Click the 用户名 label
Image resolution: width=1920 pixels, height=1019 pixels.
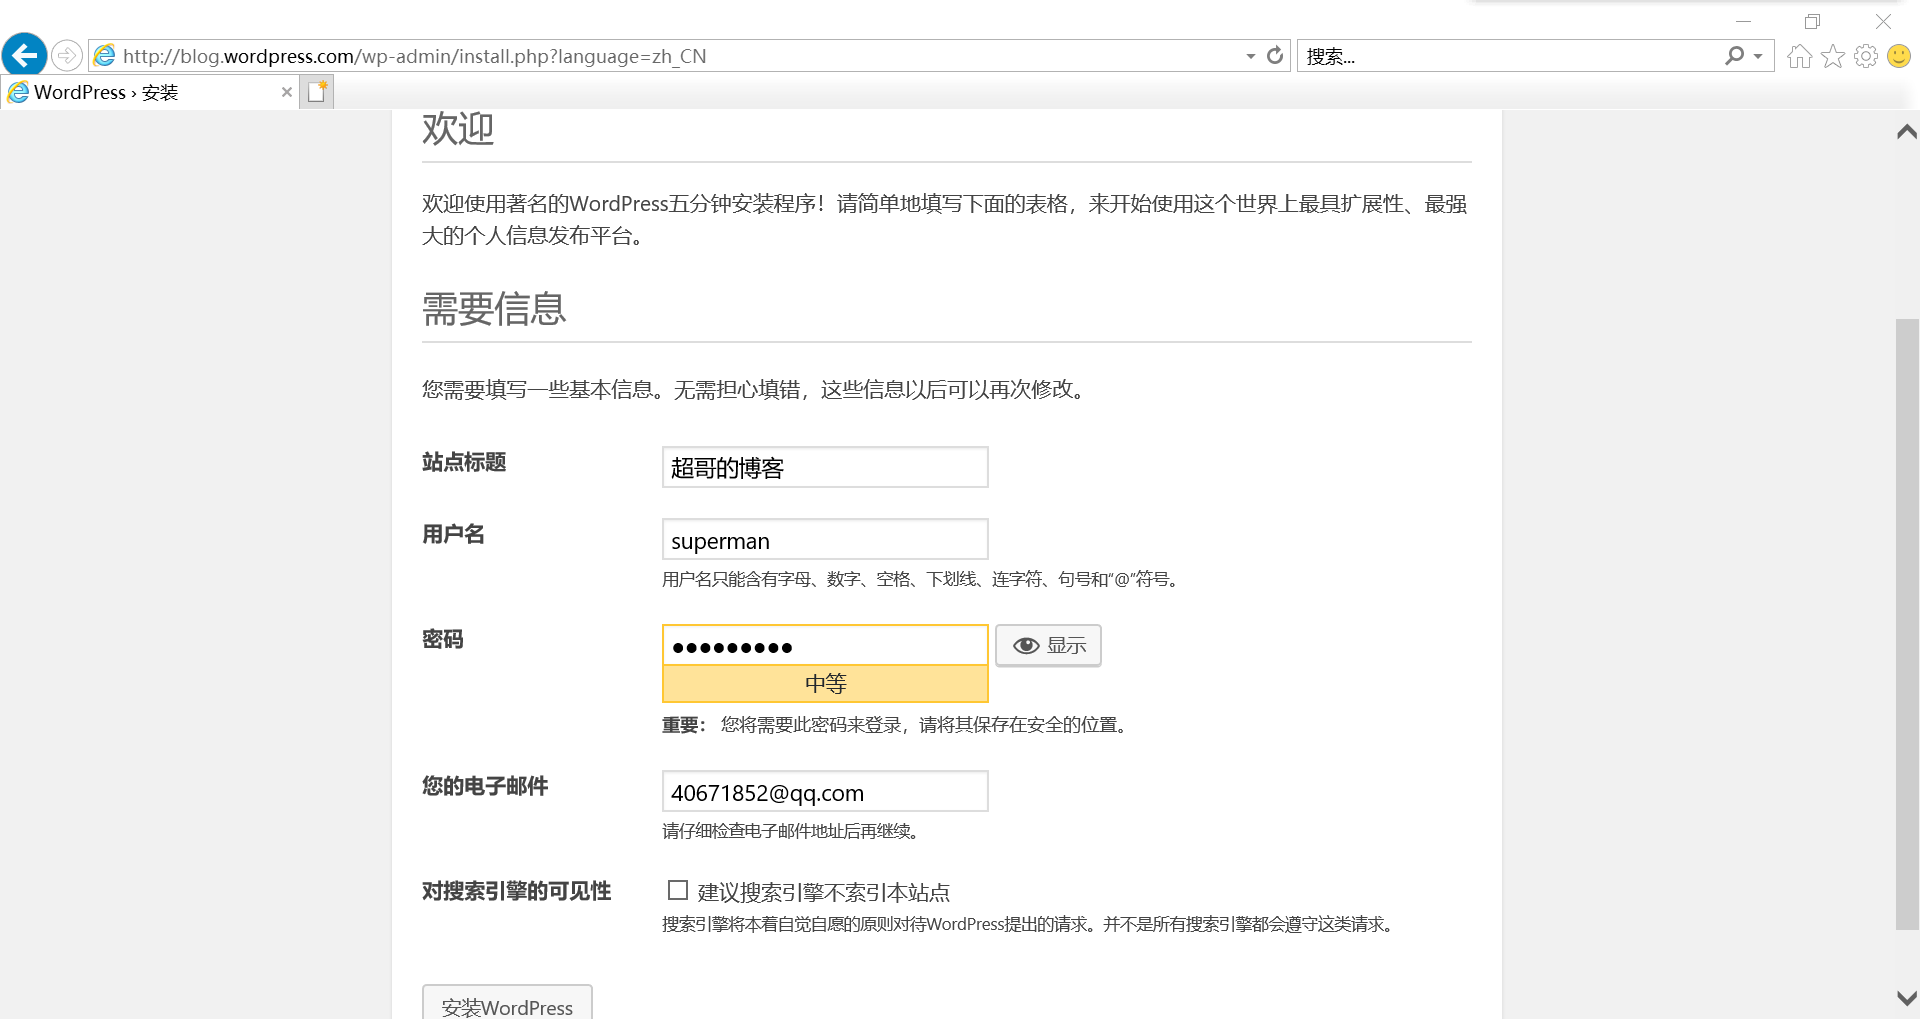(x=453, y=534)
